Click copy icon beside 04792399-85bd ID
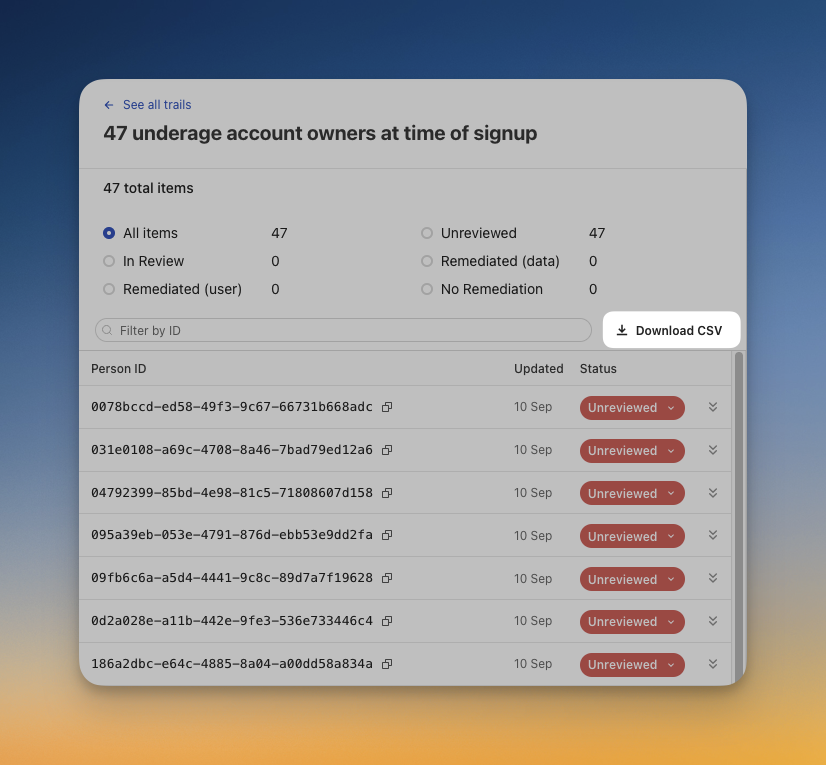 (x=387, y=493)
